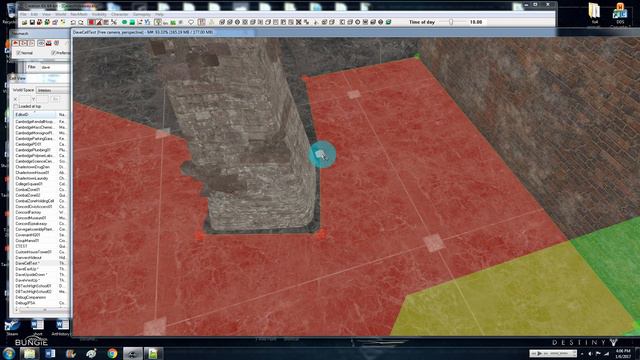Select the CharlestownDrugDen cell
The width and height of the screenshot is (640, 360).
click(x=32, y=167)
